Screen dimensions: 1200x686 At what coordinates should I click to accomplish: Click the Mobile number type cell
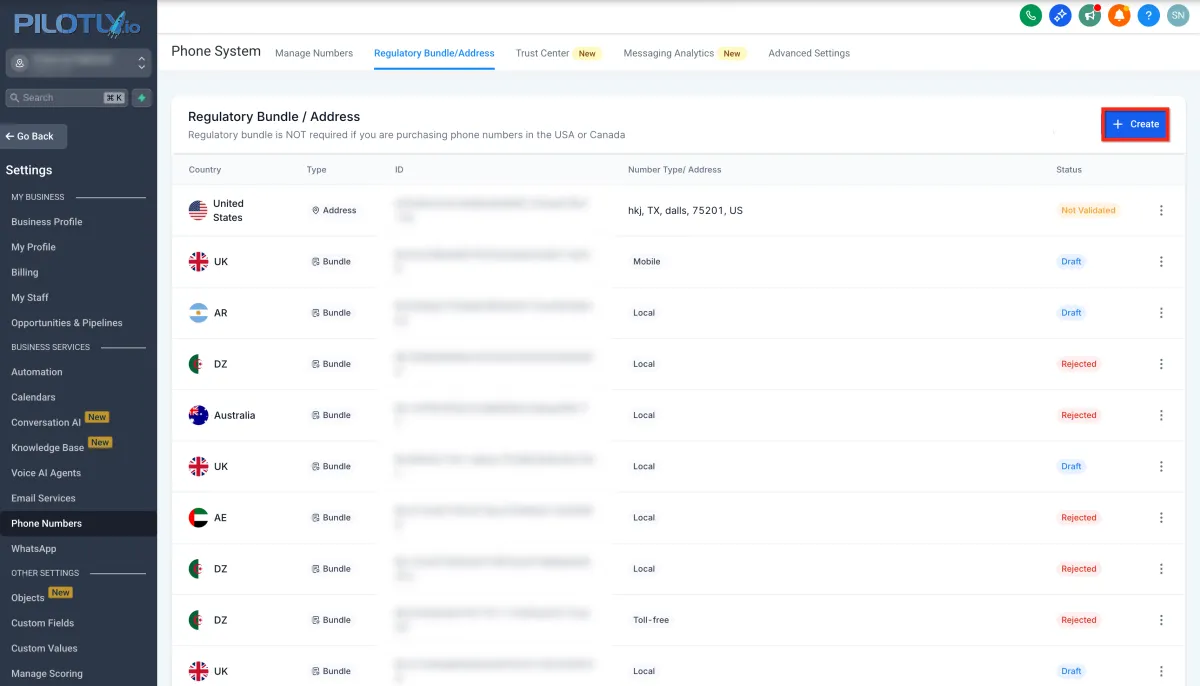click(646, 261)
